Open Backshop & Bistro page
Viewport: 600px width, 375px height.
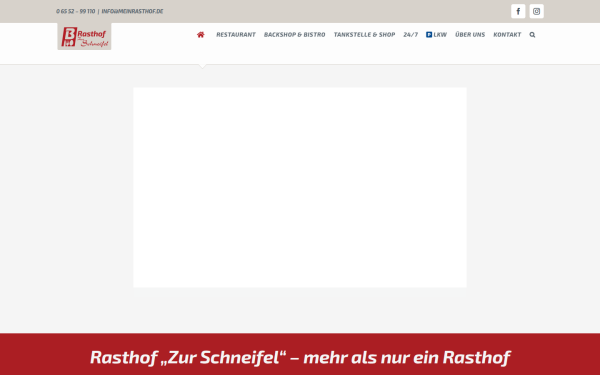click(x=294, y=35)
